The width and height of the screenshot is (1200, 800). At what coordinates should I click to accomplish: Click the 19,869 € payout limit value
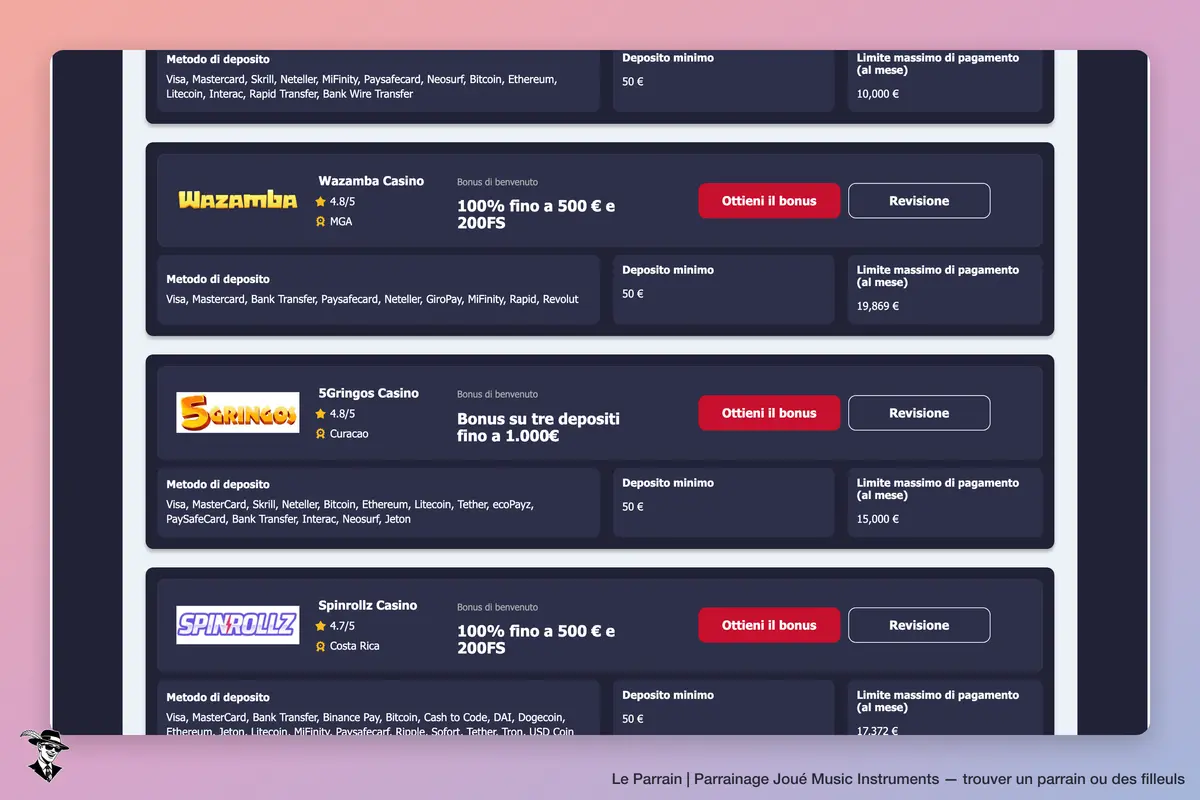point(878,306)
